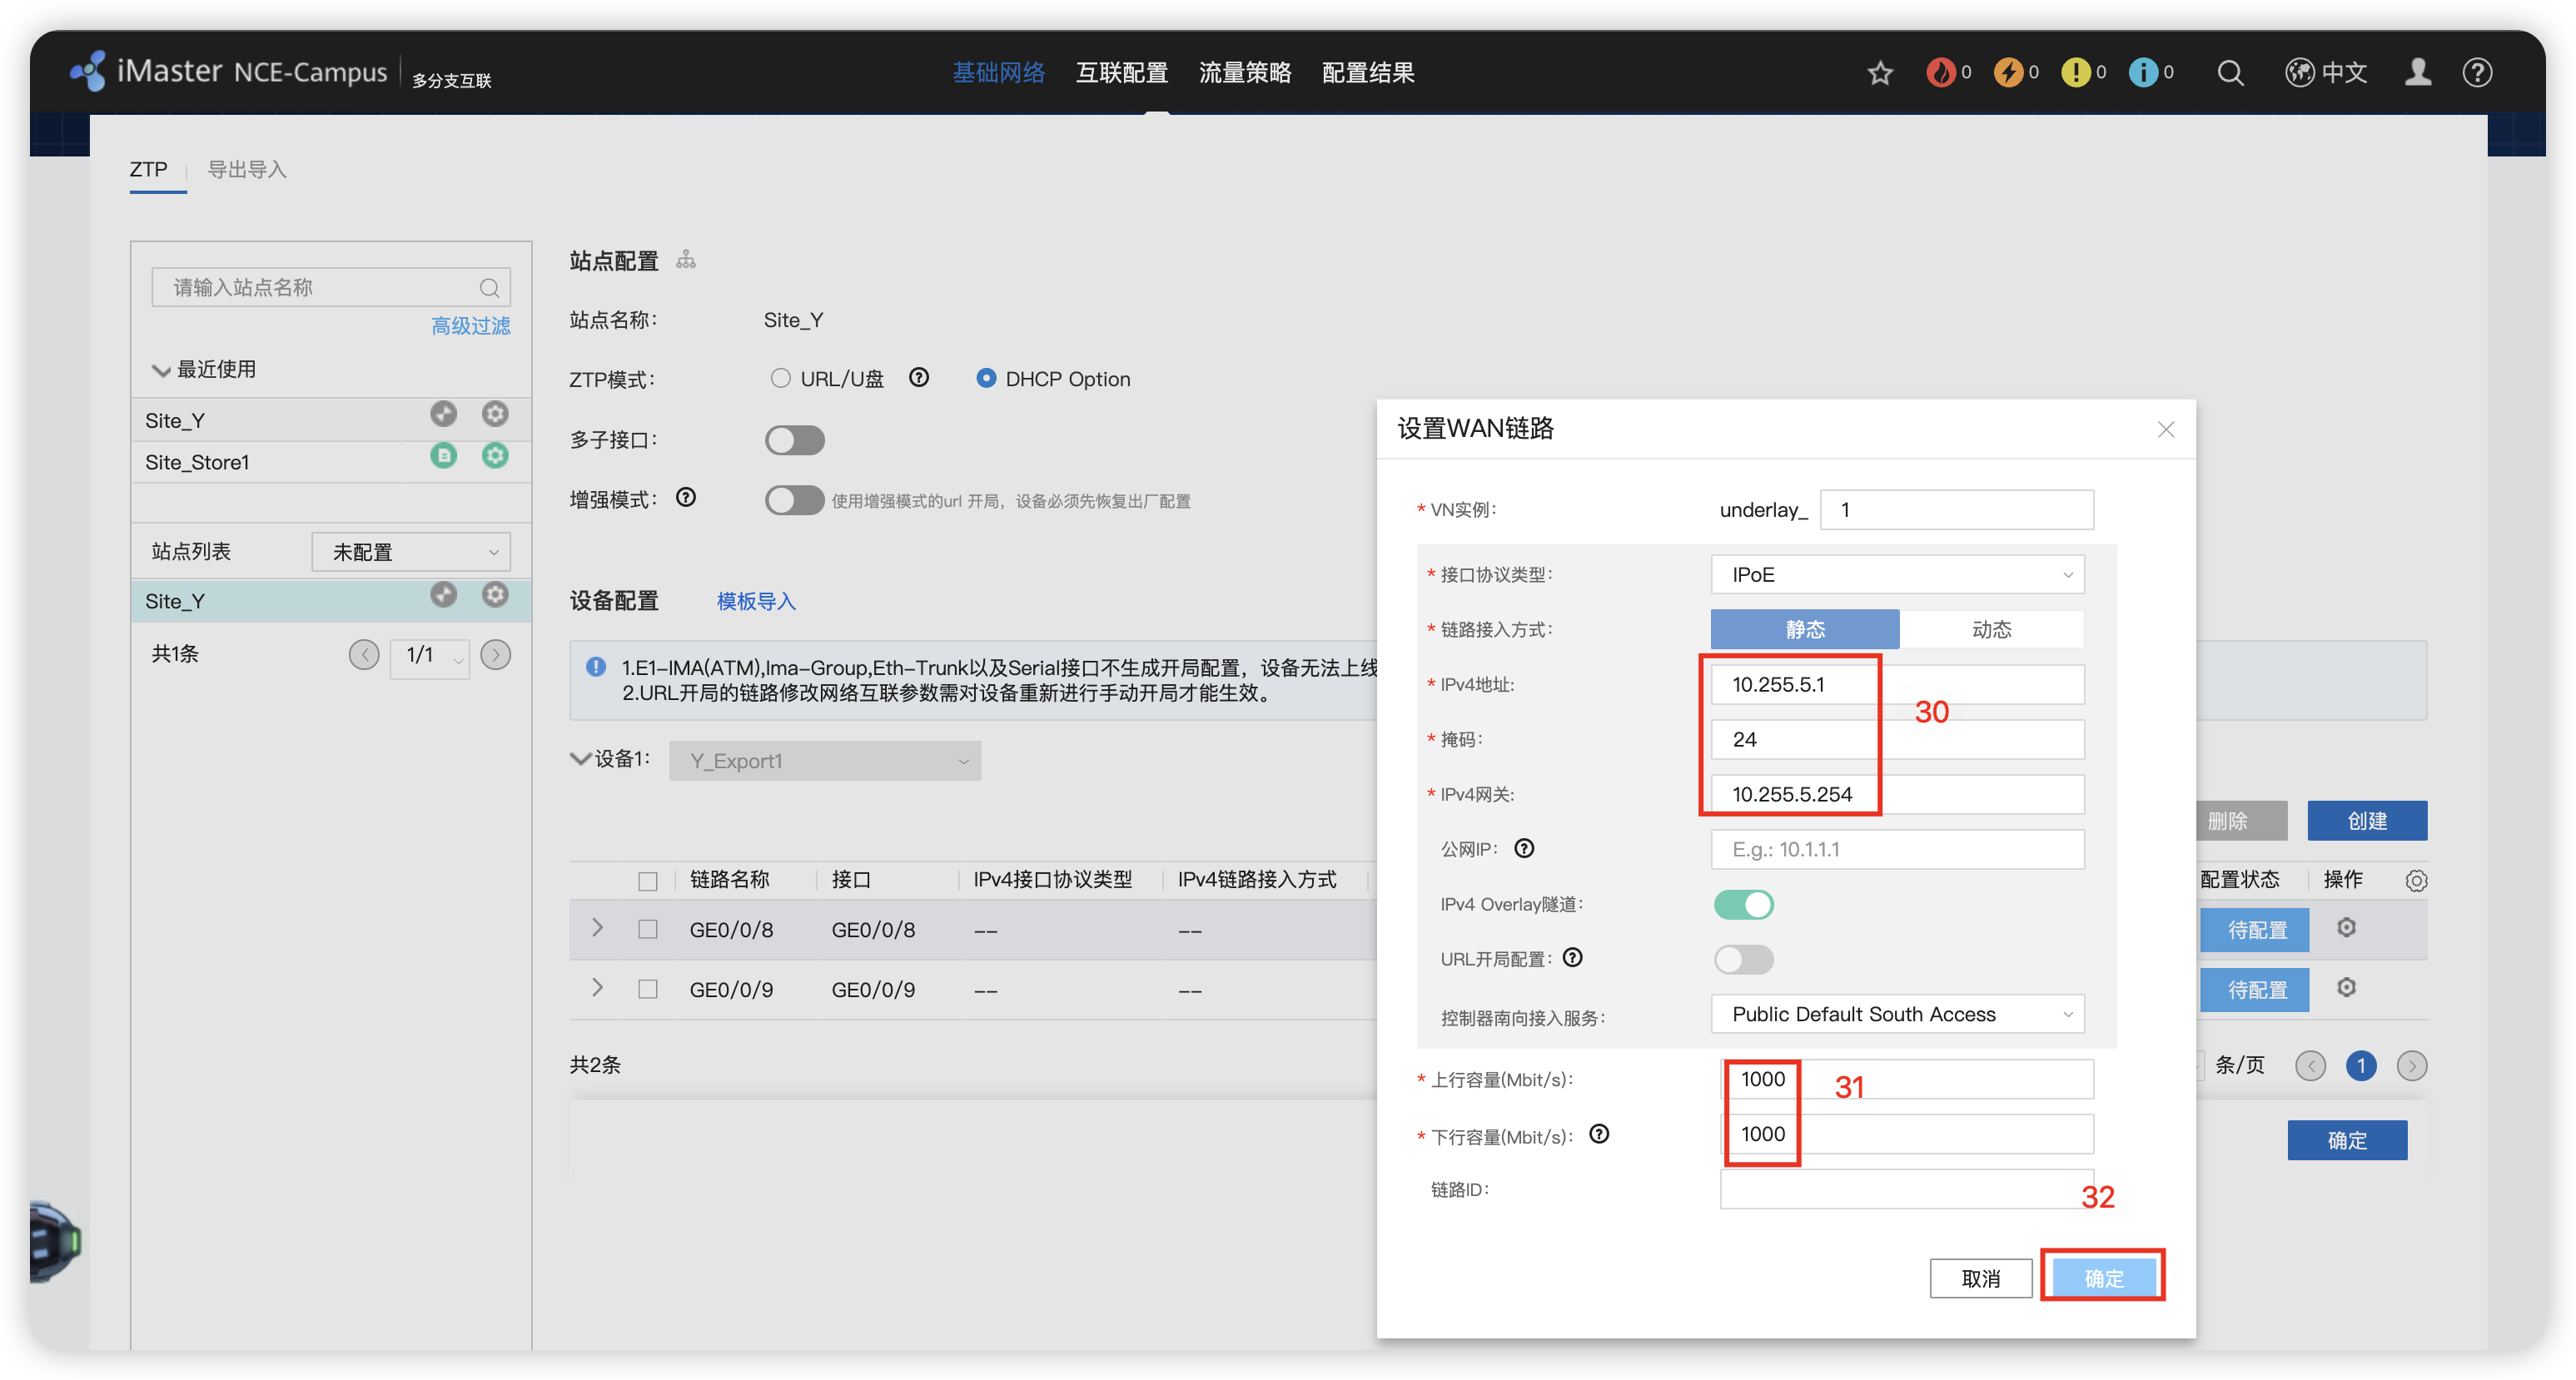This screenshot has height=1380, width=2576.
Task: Click gear icon in GE0/0/8 row
Action: tap(2346, 928)
